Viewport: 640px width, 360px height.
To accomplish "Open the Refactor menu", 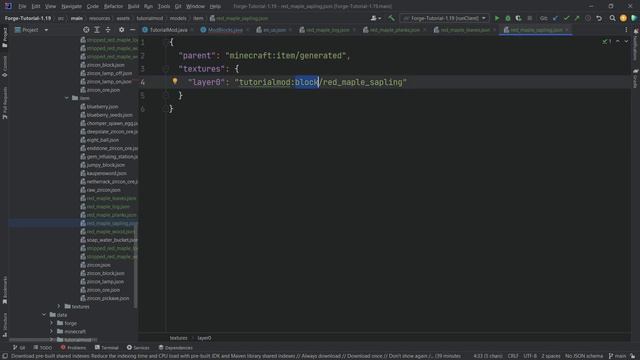I will click(113, 6).
